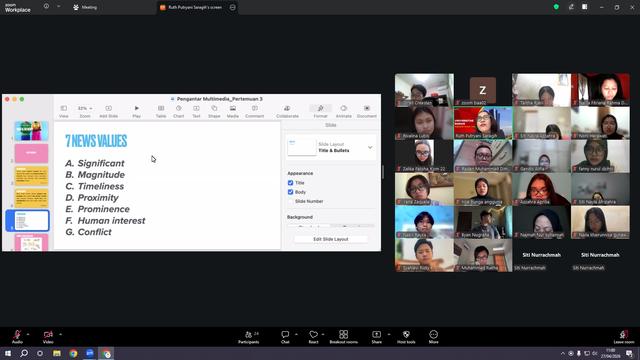The image size is (640, 360).
Task: Expand the Chat options arrow
Action: point(296,334)
